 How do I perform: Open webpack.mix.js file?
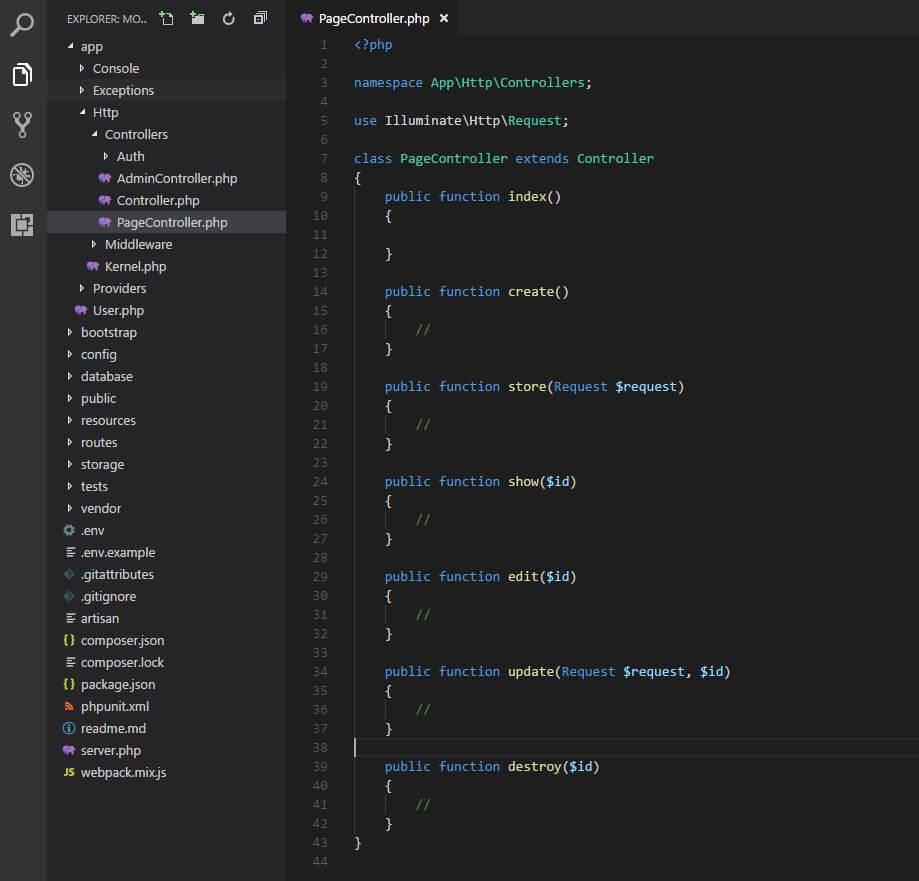coord(123,772)
